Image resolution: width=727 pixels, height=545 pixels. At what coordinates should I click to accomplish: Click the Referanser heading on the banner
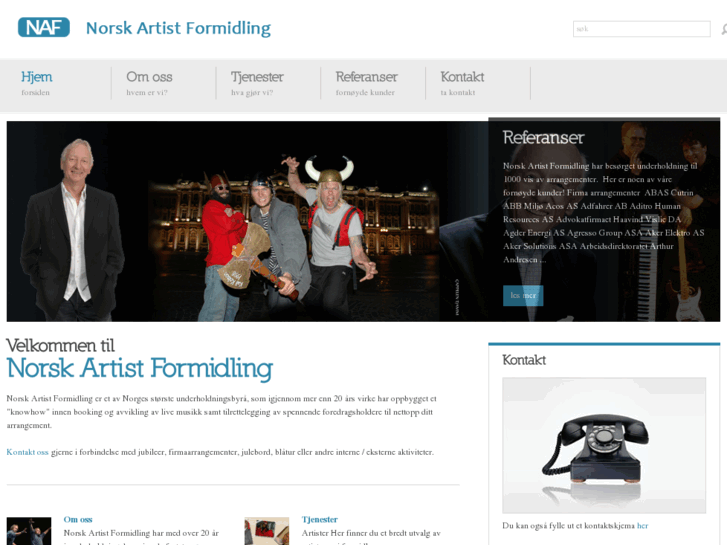[543, 137]
